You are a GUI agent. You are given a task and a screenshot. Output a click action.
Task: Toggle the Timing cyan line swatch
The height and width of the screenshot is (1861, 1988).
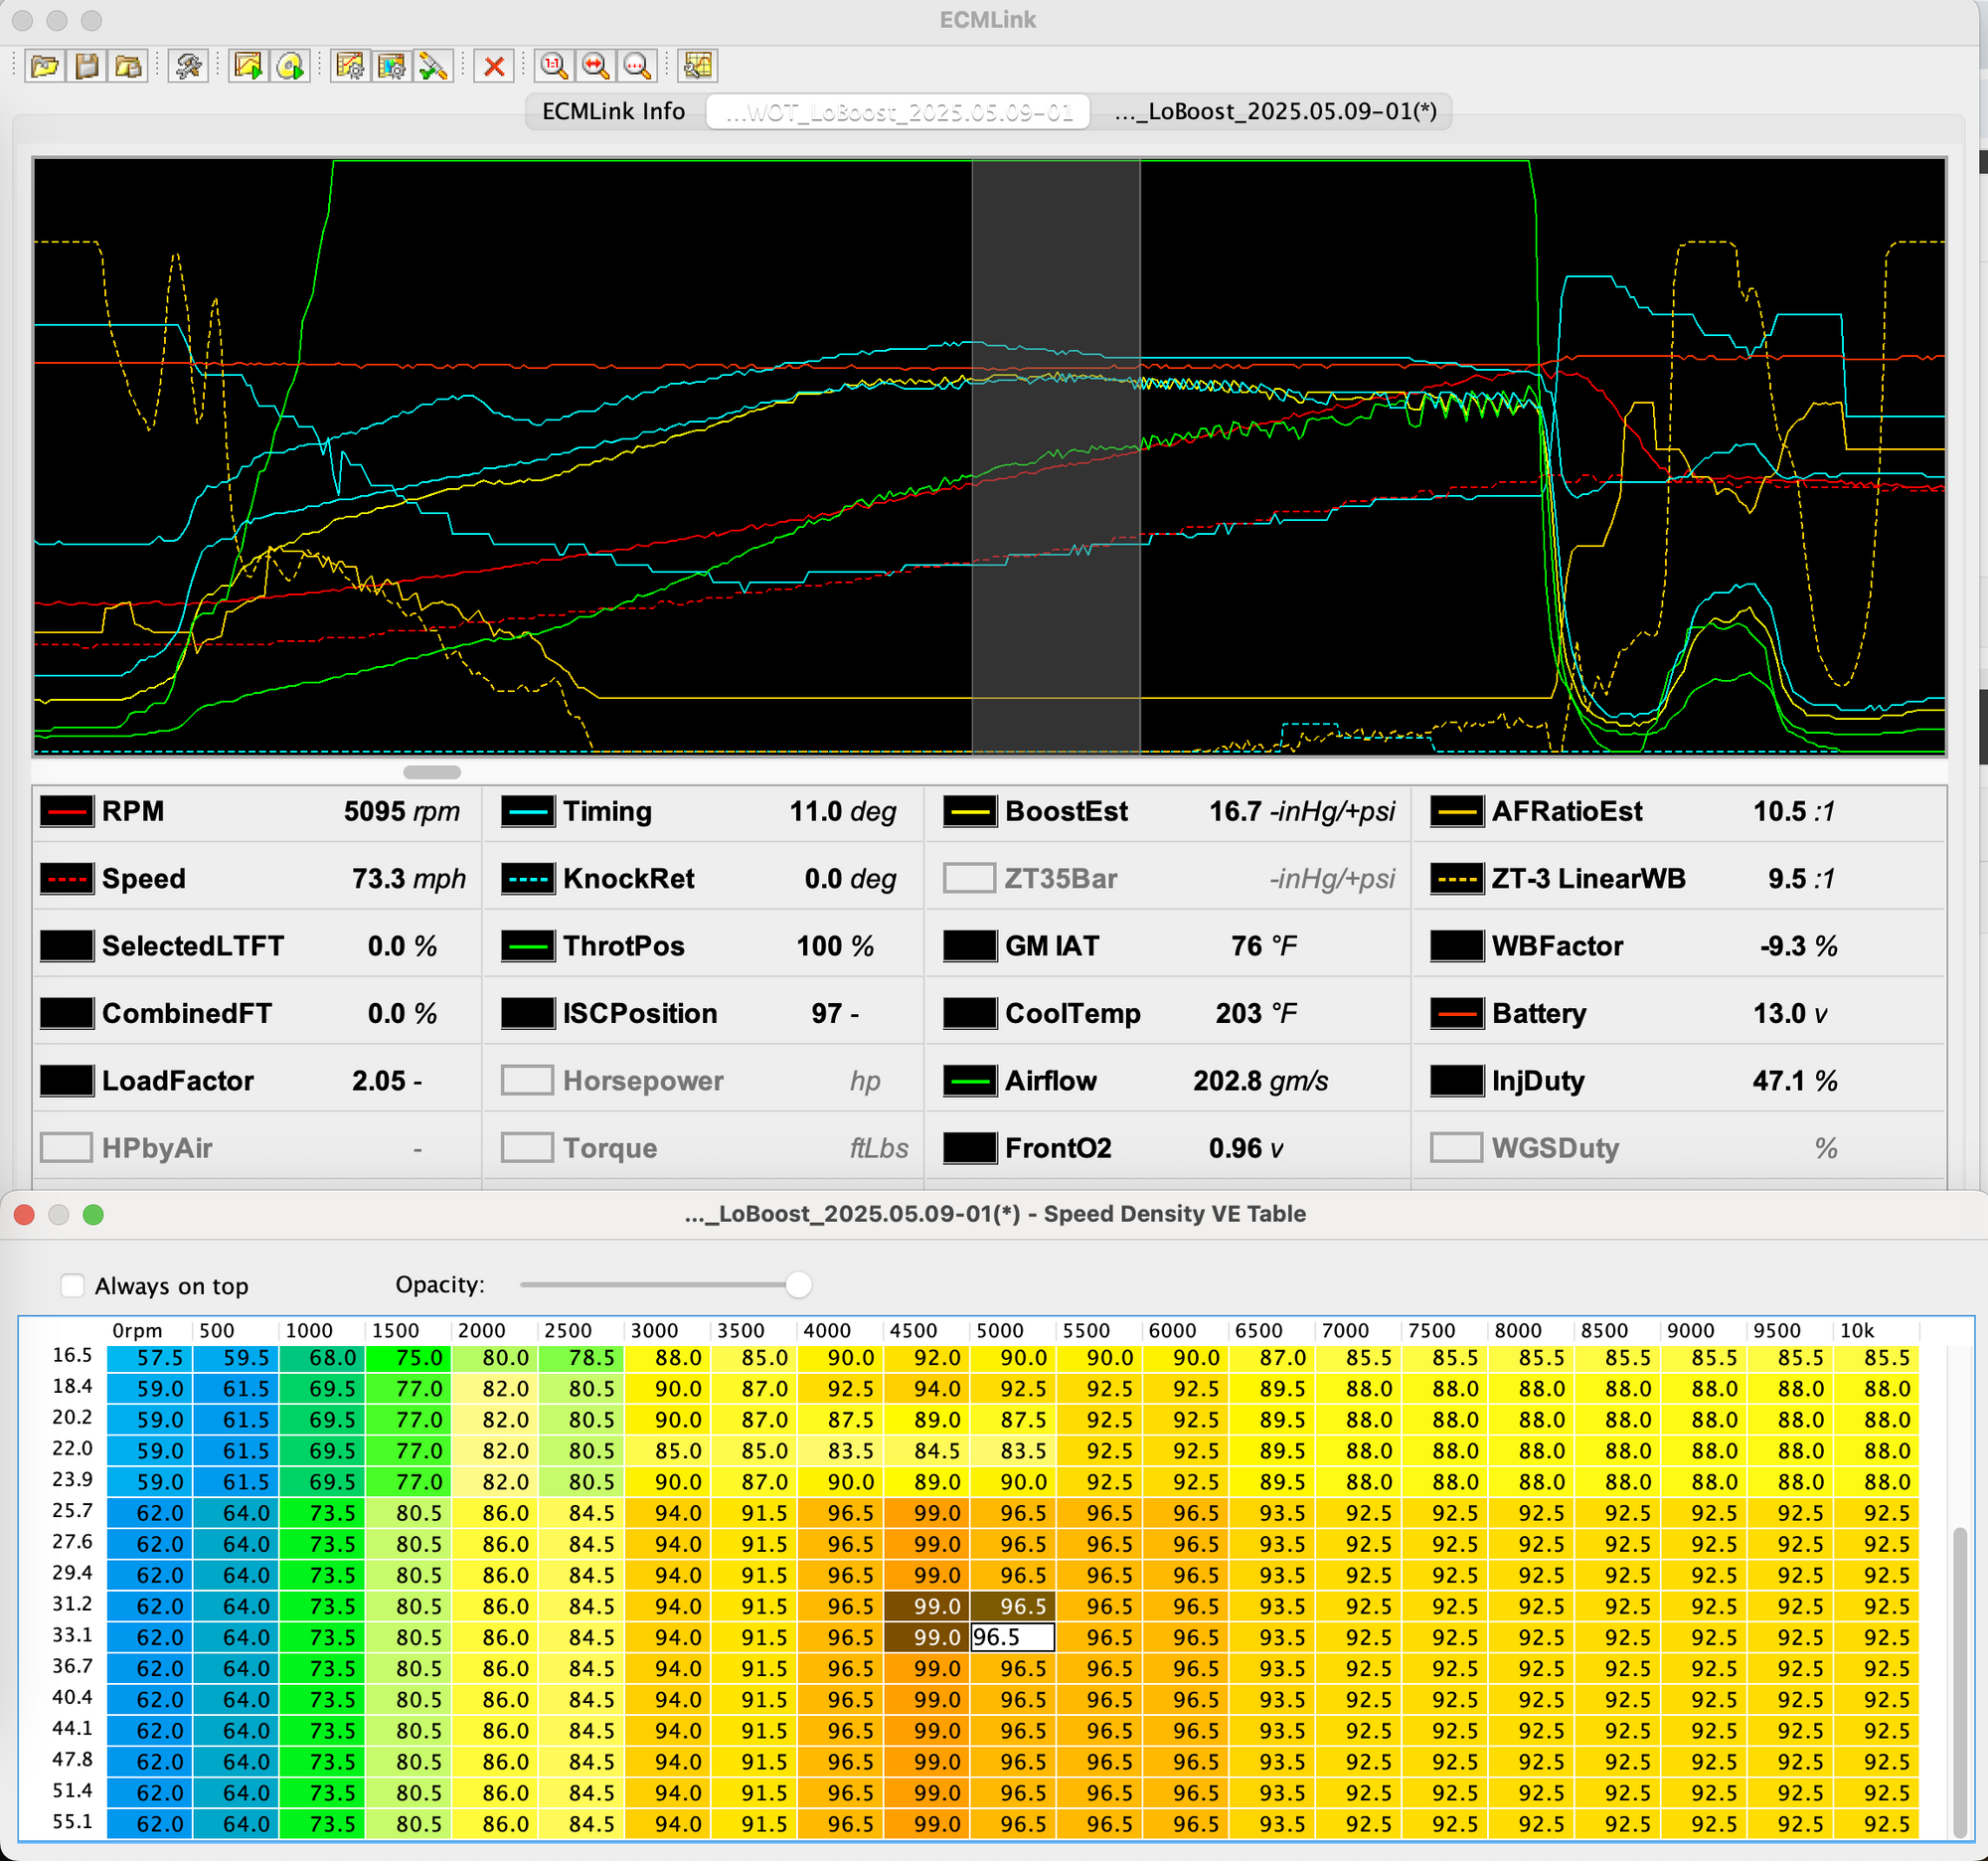tap(527, 811)
